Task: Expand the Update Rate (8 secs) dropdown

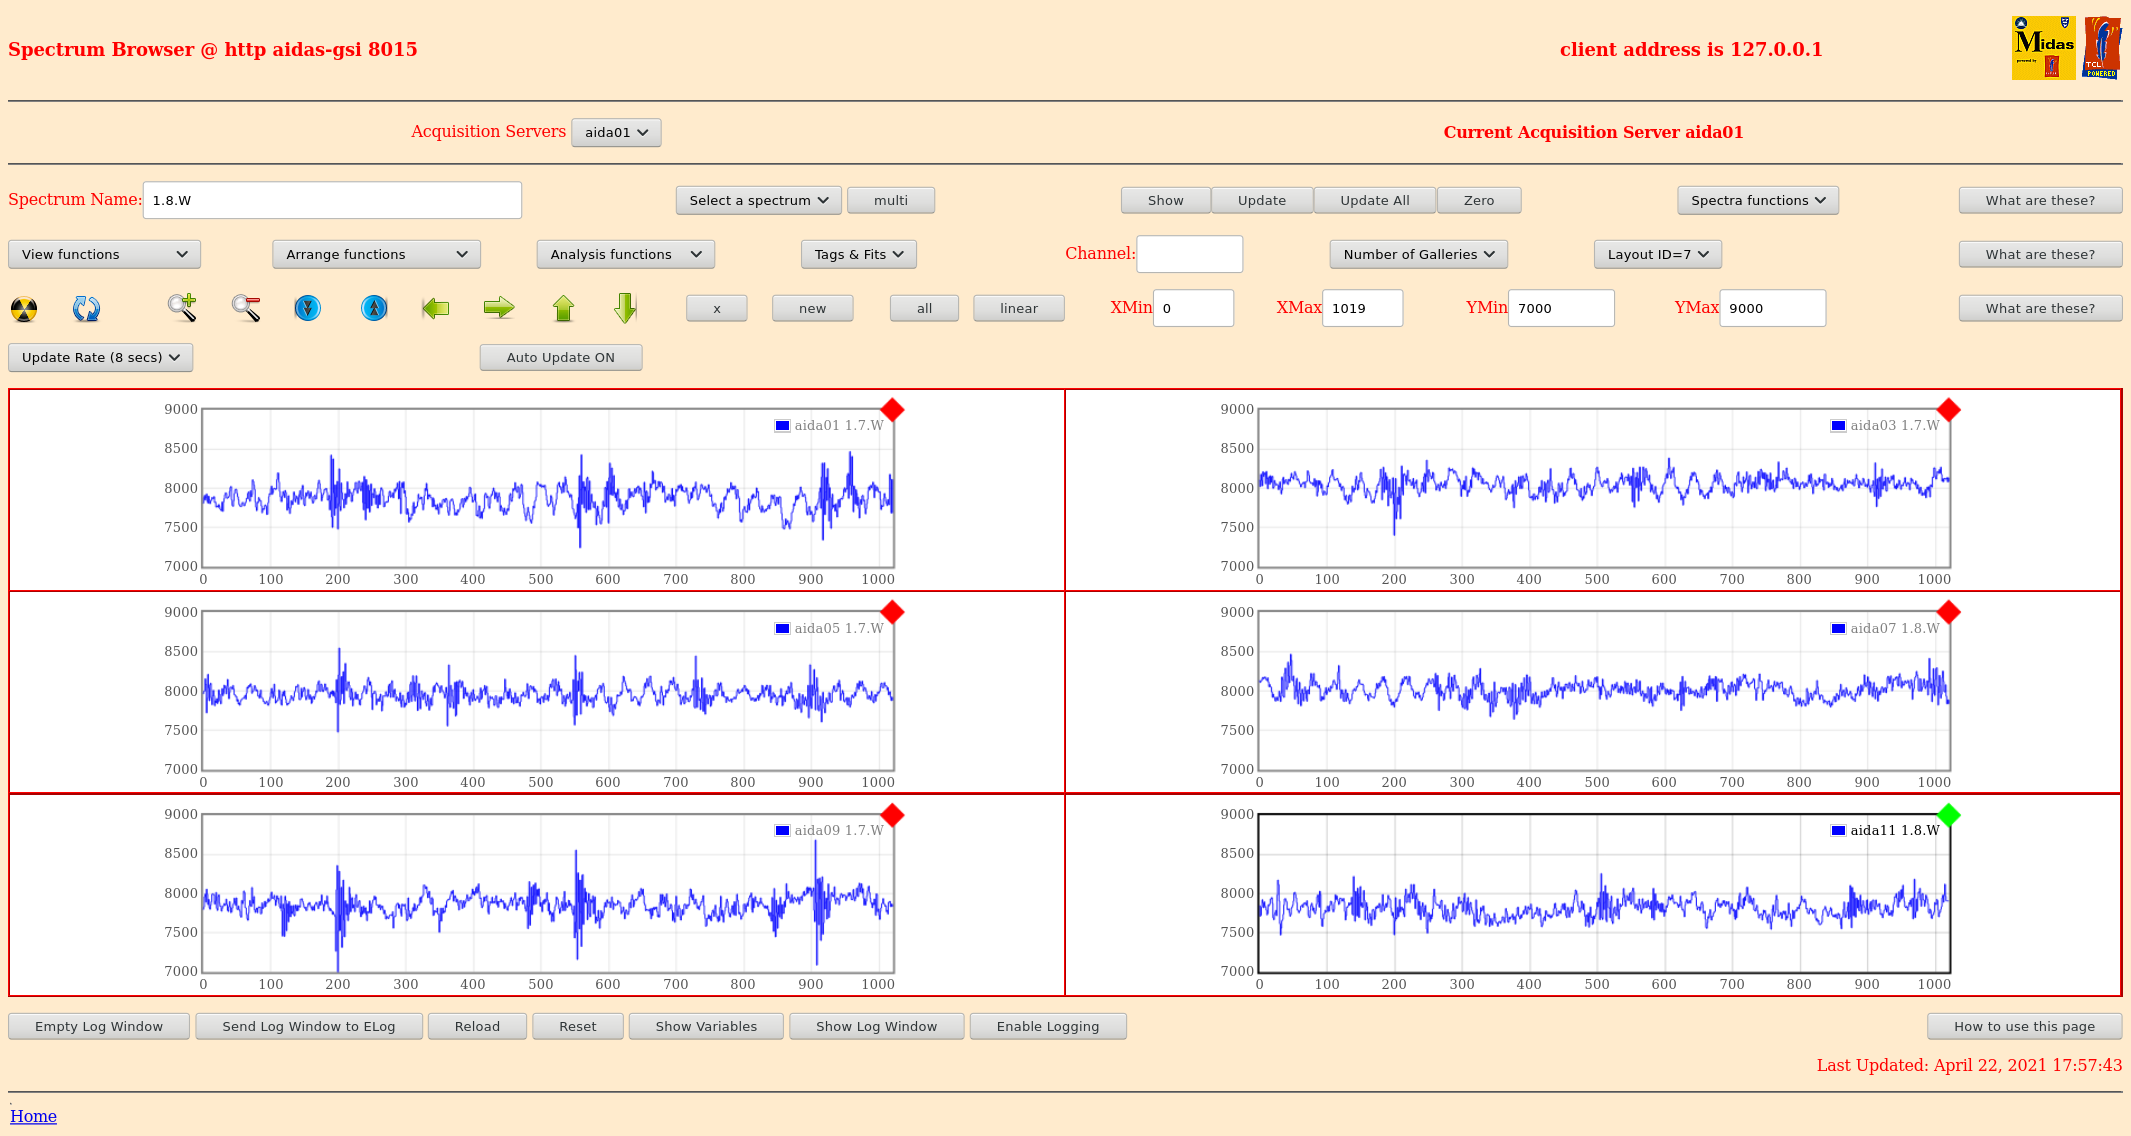Action: (101, 358)
